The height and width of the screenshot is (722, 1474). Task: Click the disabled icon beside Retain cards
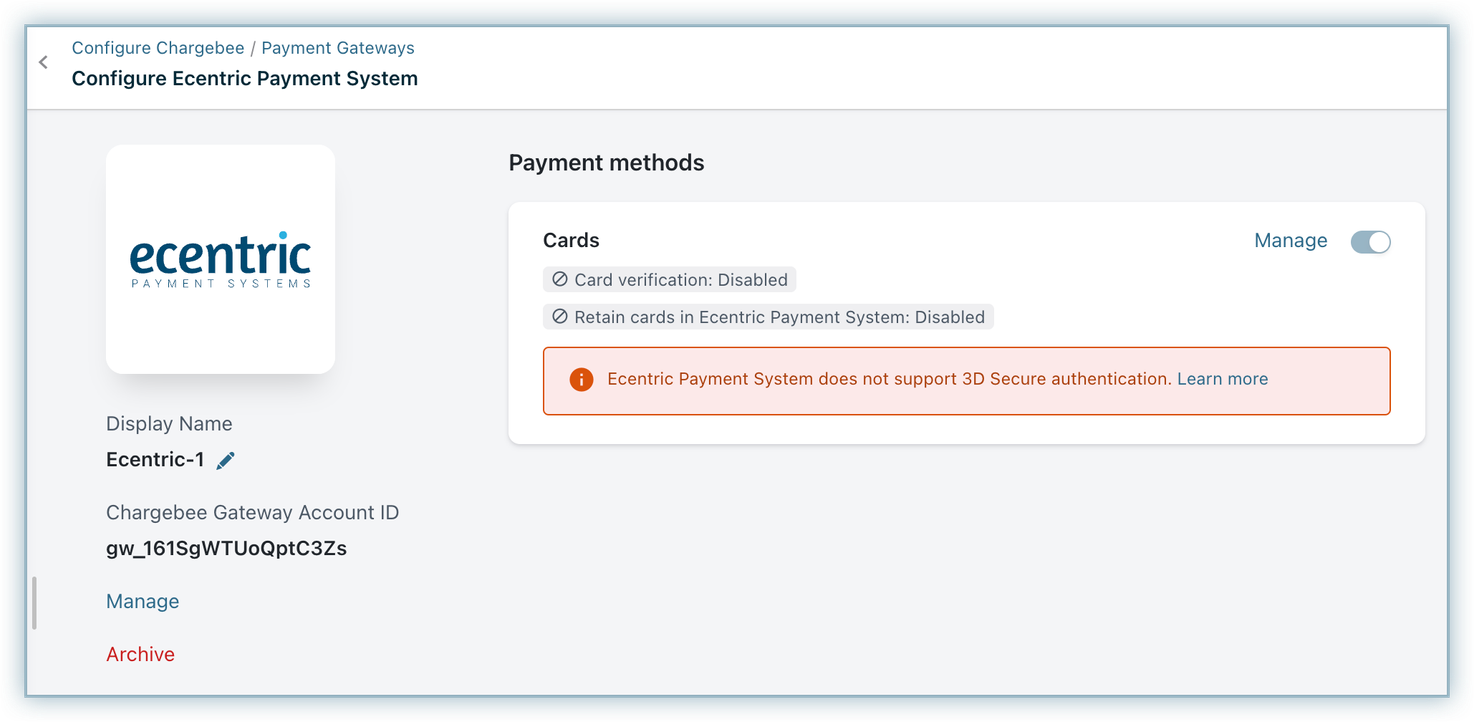(x=560, y=317)
